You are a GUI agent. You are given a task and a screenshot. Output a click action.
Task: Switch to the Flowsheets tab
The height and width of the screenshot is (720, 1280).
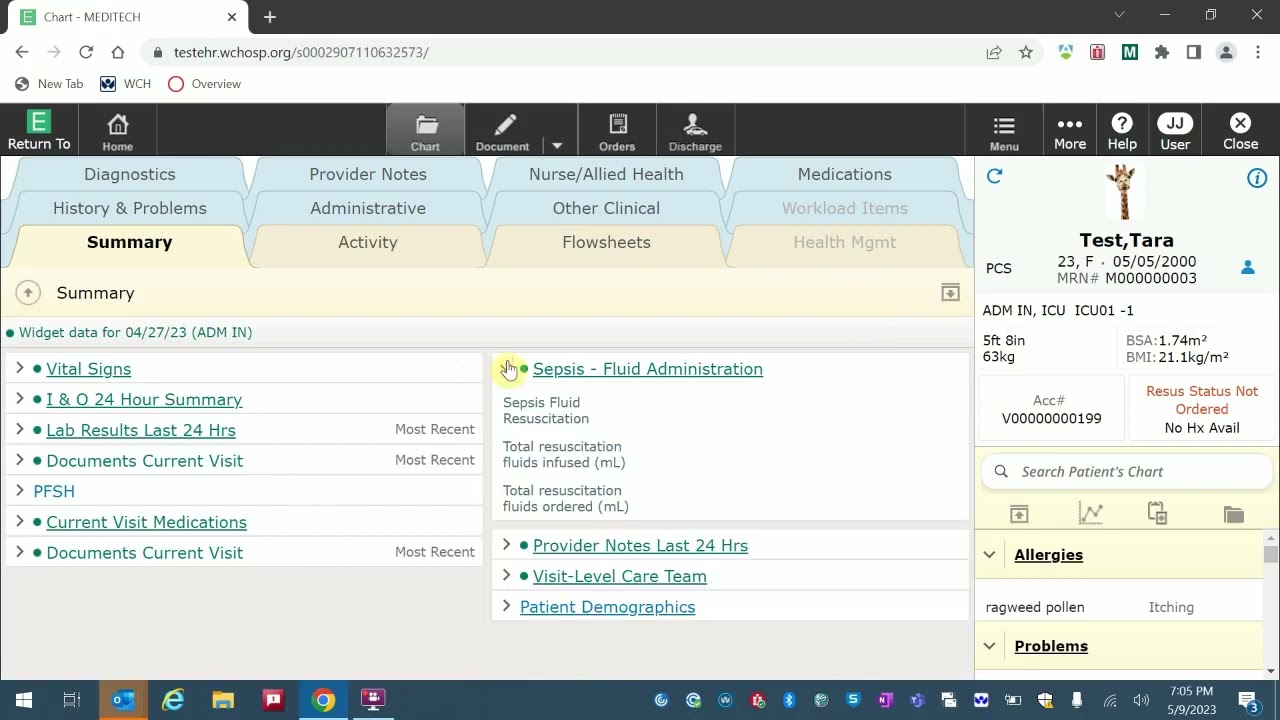[606, 242]
